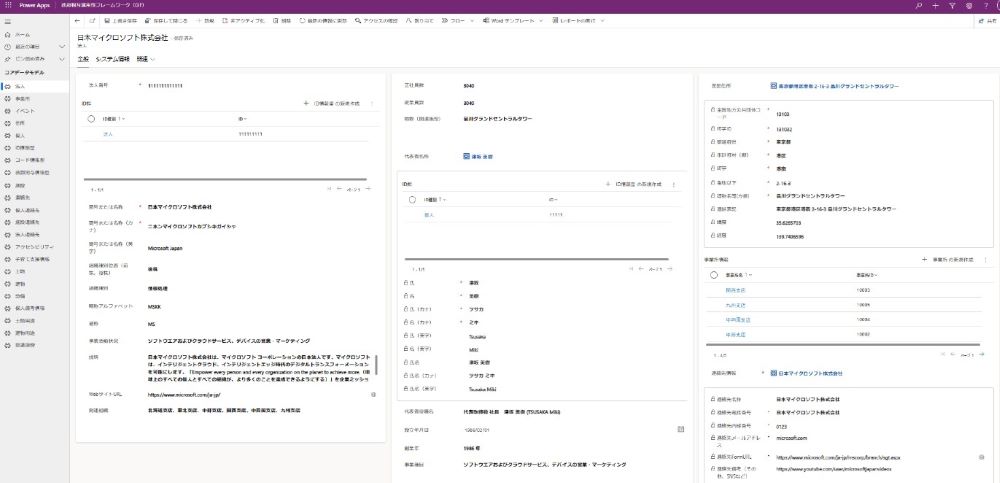Expand ピン留め済み in the sidebar
Viewport: 1000px width, 483px height.
[x=62, y=59]
